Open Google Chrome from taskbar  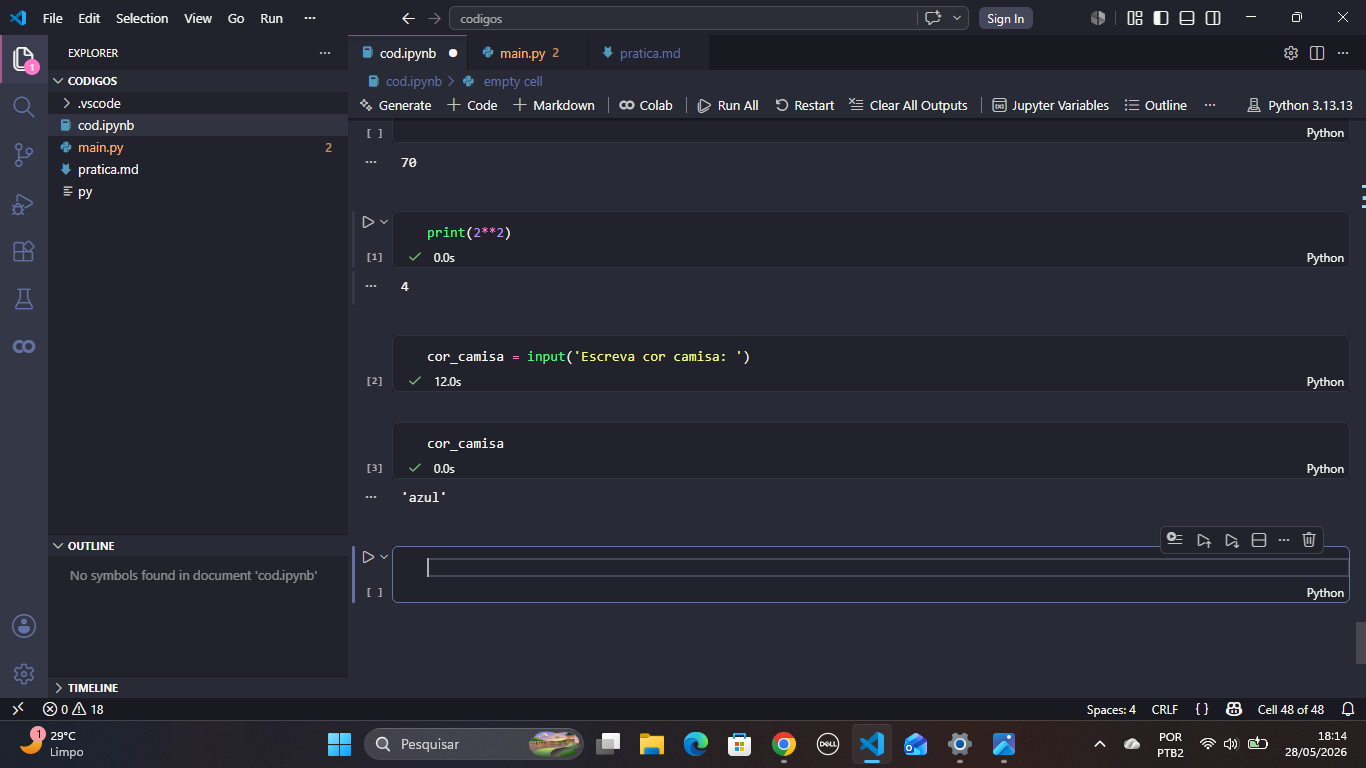coord(784,744)
